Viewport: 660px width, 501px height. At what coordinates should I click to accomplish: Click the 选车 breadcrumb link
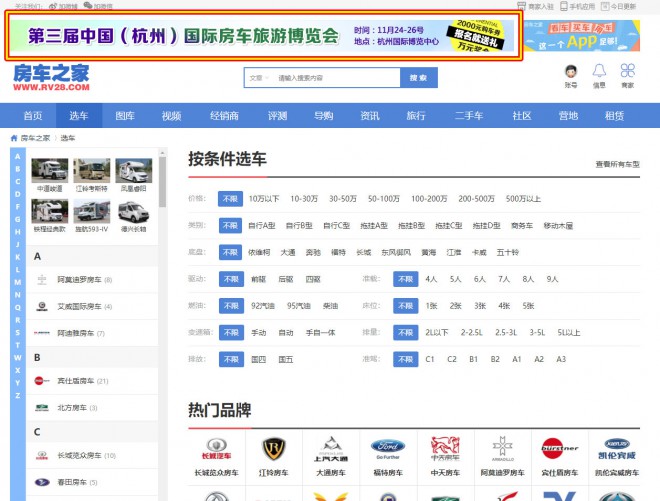tap(67, 138)
